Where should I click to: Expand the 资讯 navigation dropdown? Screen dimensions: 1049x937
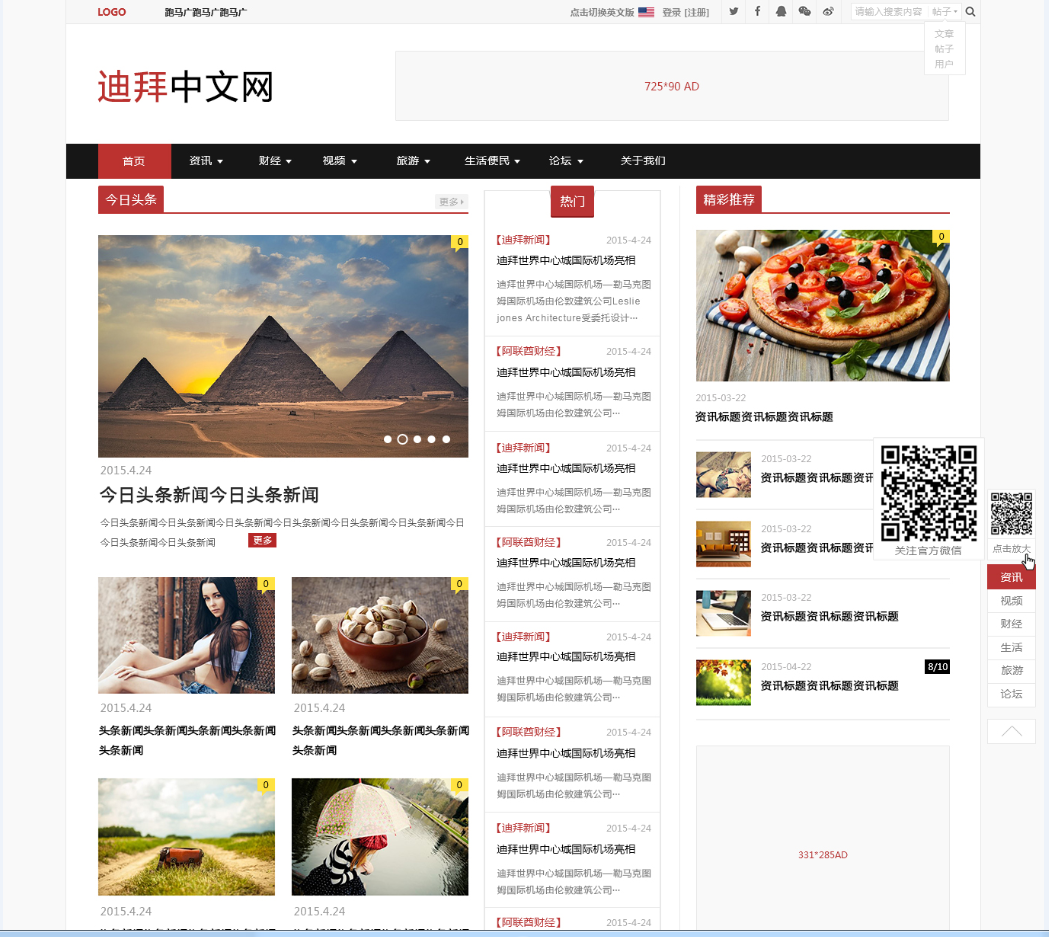(206, 161)
